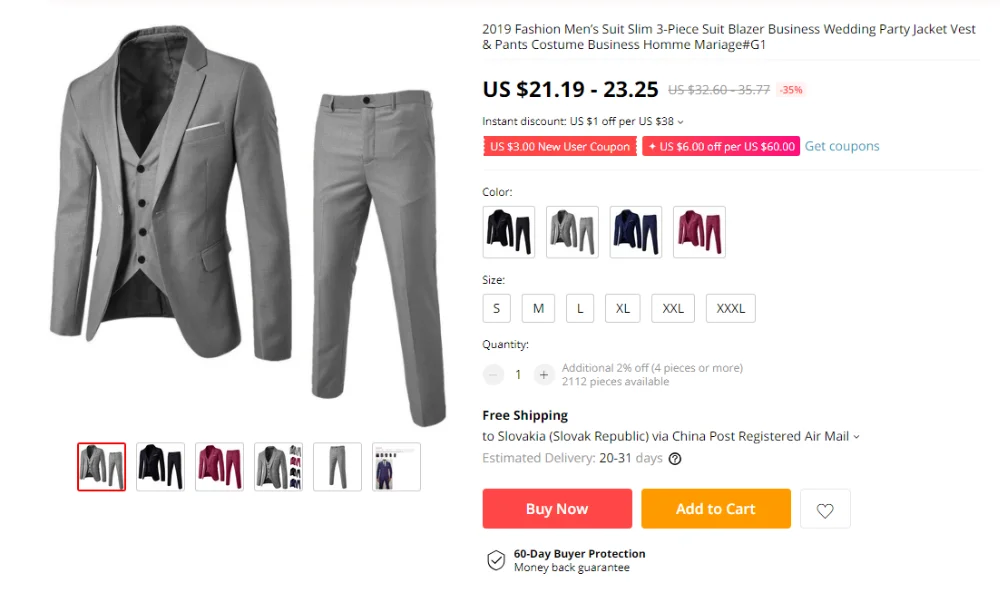
Task: Select the burgundy red suit color
Action: (699, 232)
